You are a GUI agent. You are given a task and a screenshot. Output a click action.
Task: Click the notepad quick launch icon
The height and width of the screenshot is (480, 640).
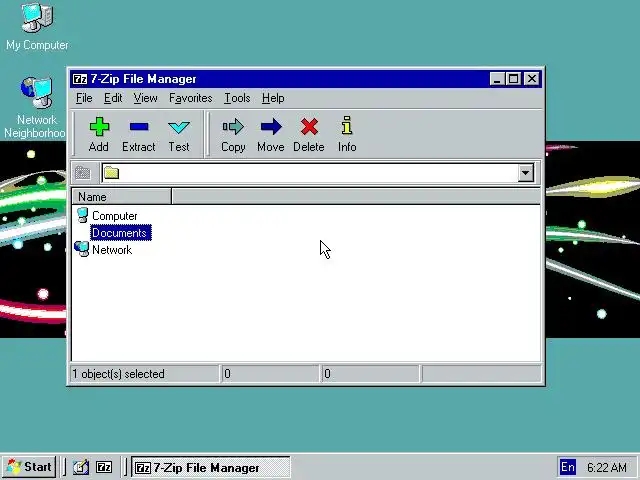point(81,467)
